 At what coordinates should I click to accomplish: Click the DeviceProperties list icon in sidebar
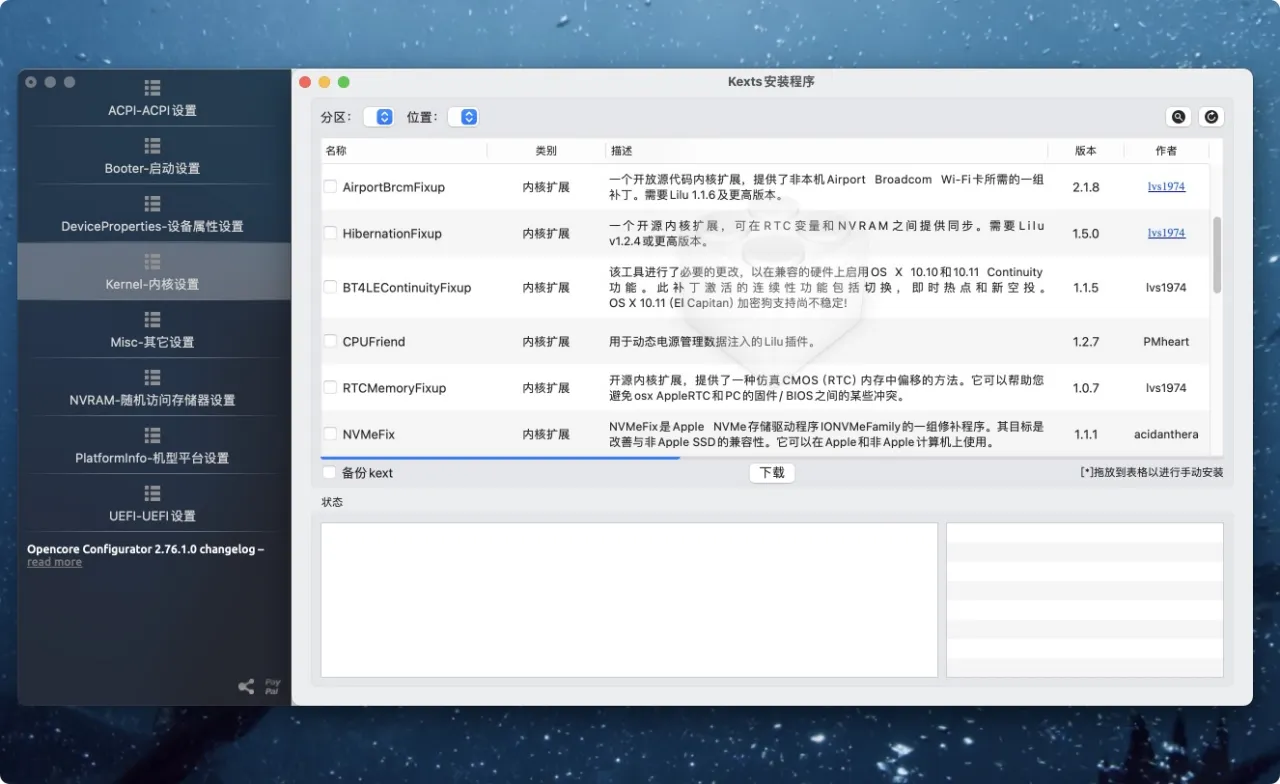click(152, 204)
